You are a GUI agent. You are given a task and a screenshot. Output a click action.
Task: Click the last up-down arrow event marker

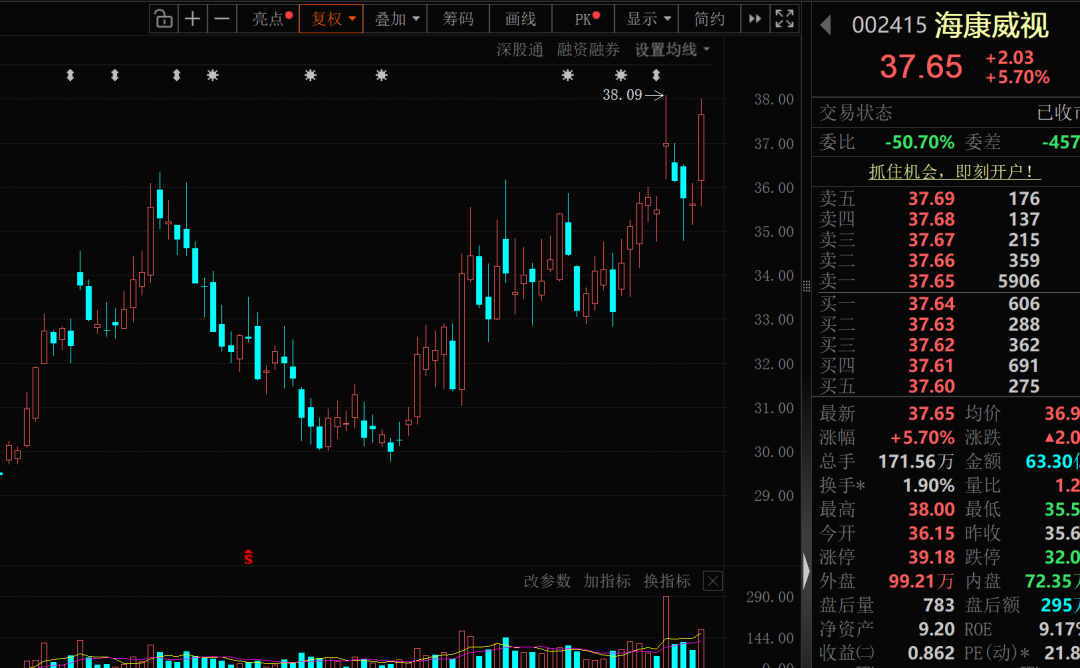656,75
